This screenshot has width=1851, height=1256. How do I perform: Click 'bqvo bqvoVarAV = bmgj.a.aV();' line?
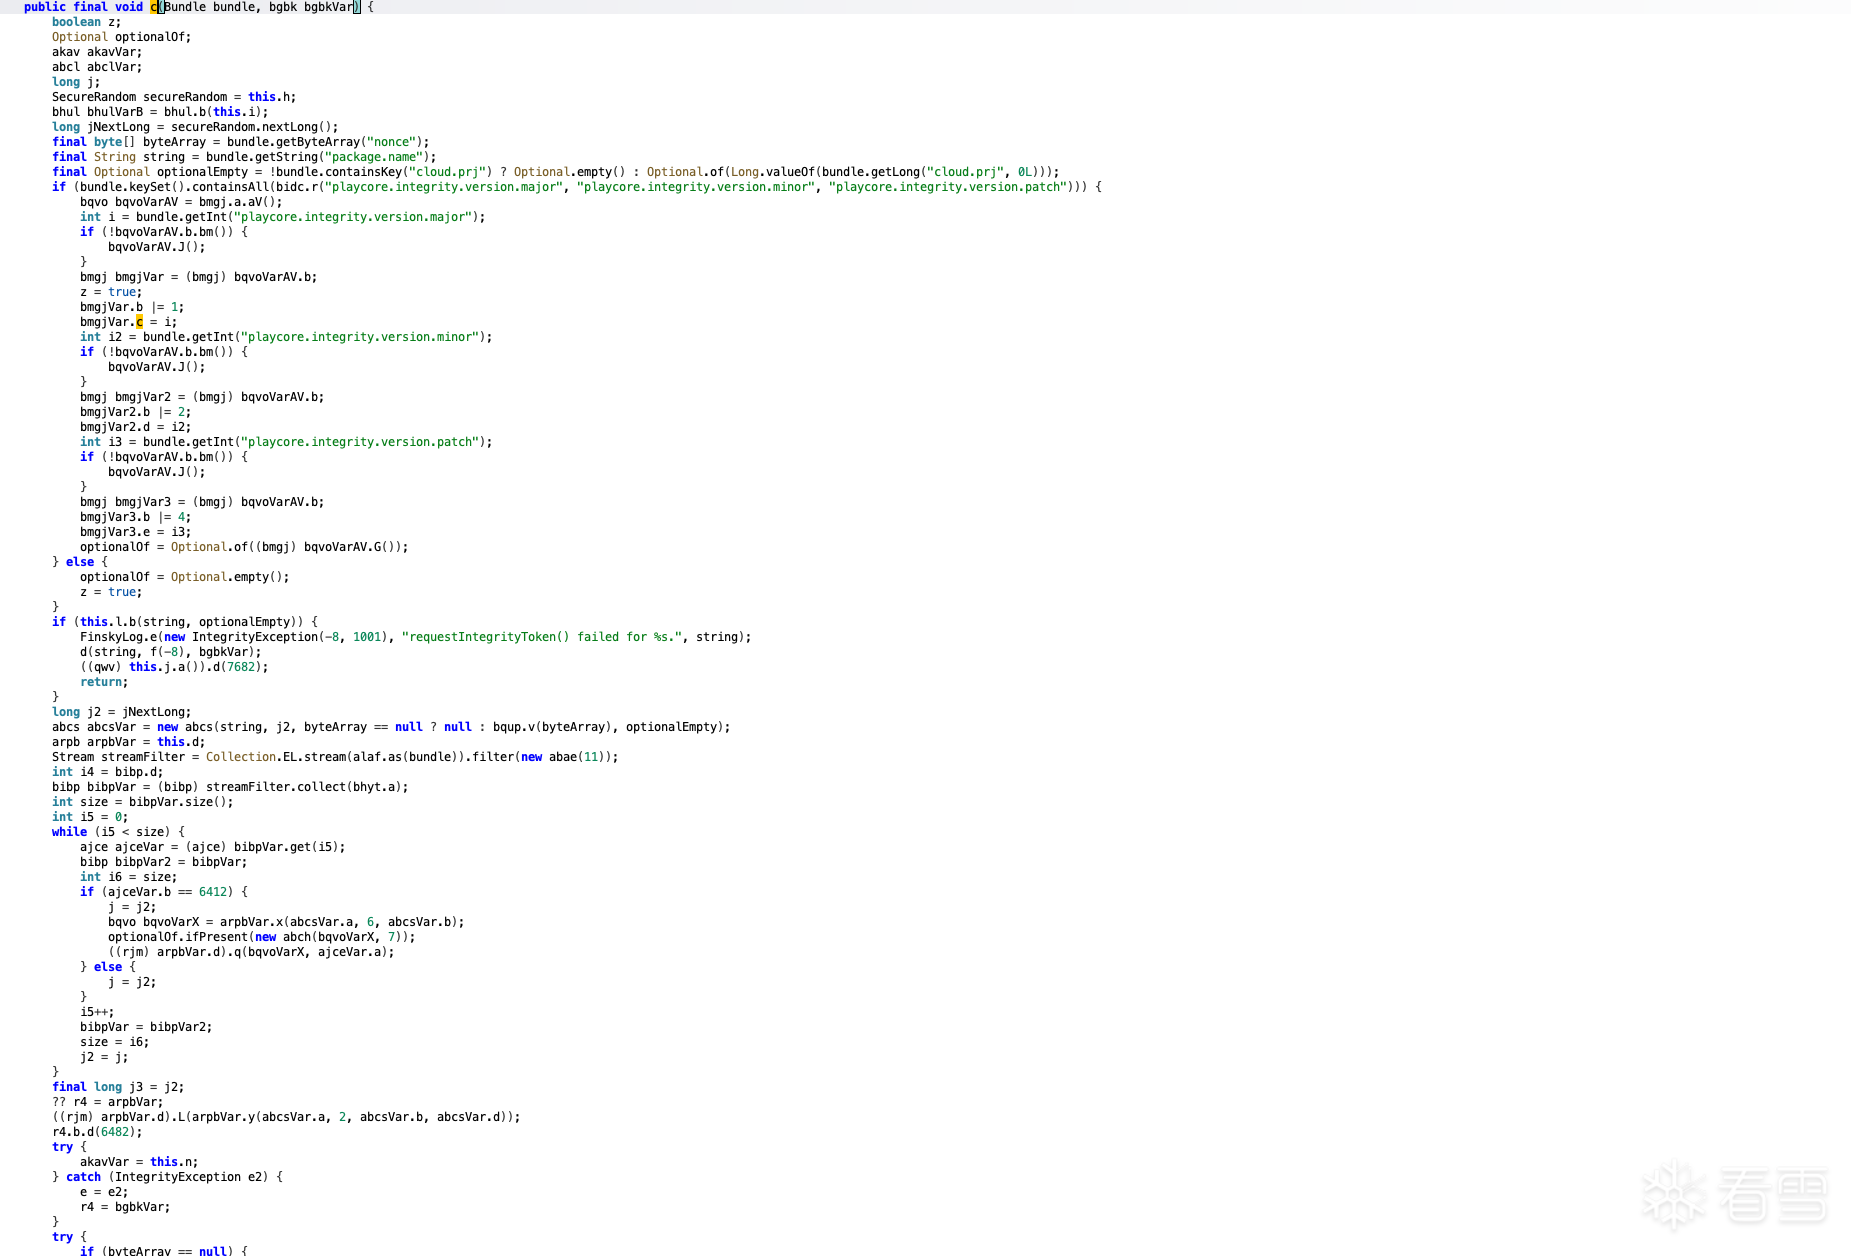[x=181, y=202]
